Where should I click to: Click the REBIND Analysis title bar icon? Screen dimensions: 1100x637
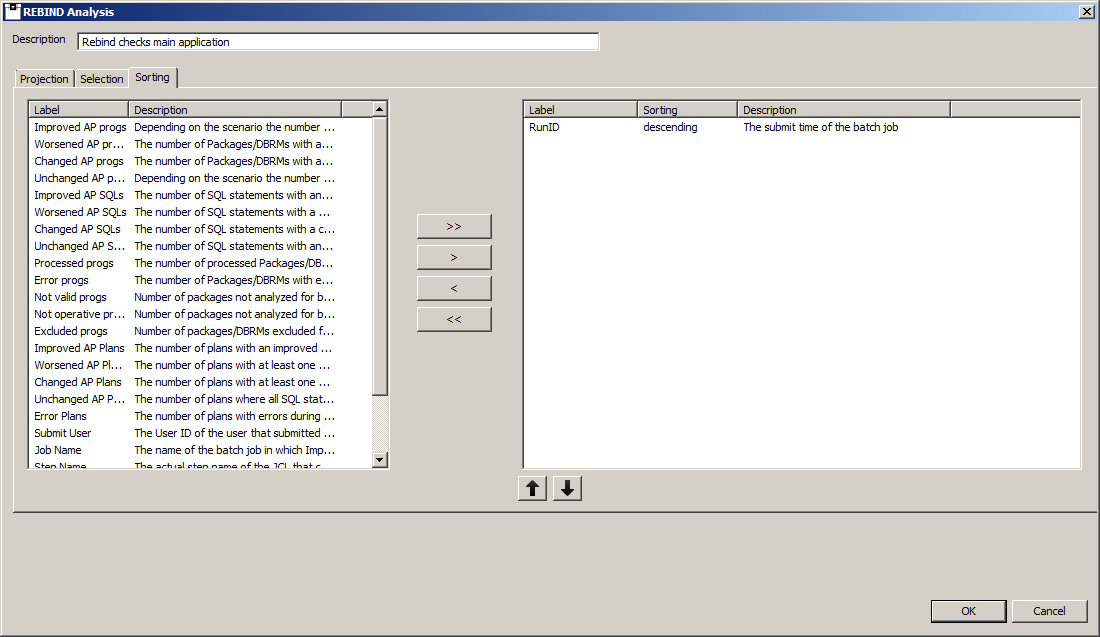coord(13,12)
